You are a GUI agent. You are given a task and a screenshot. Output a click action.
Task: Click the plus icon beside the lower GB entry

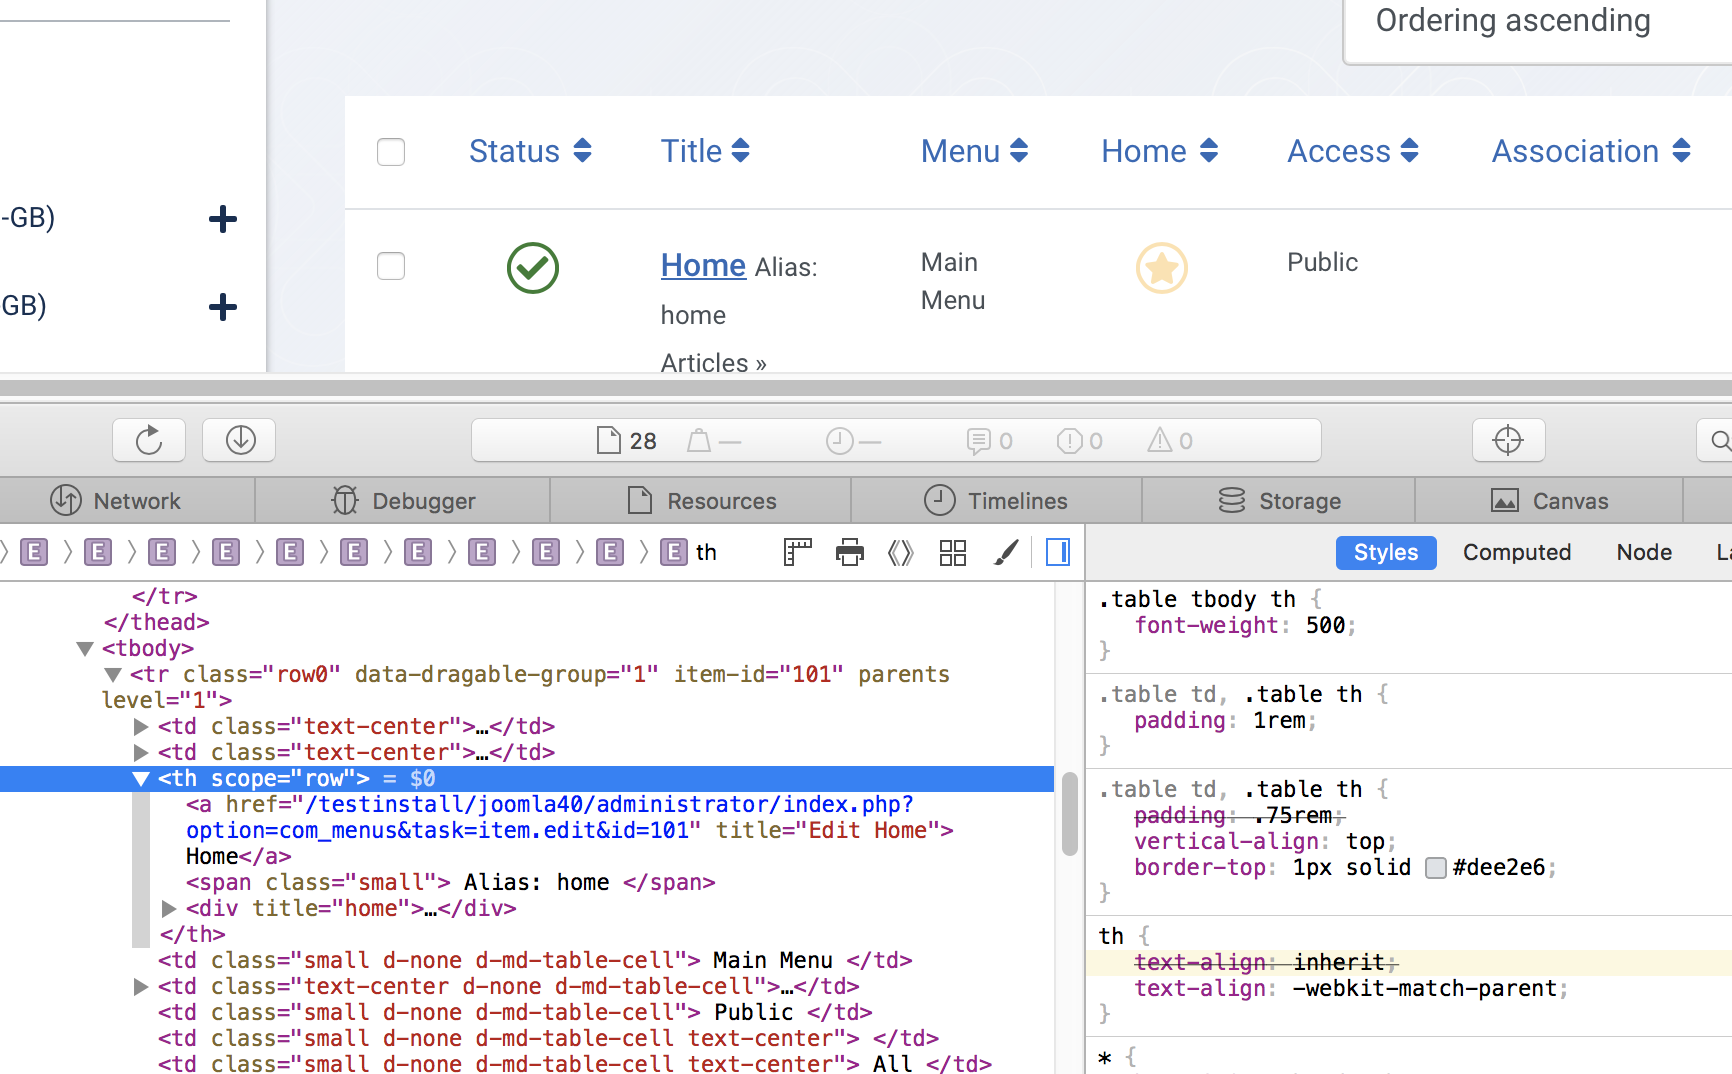(x=223, y=307)
